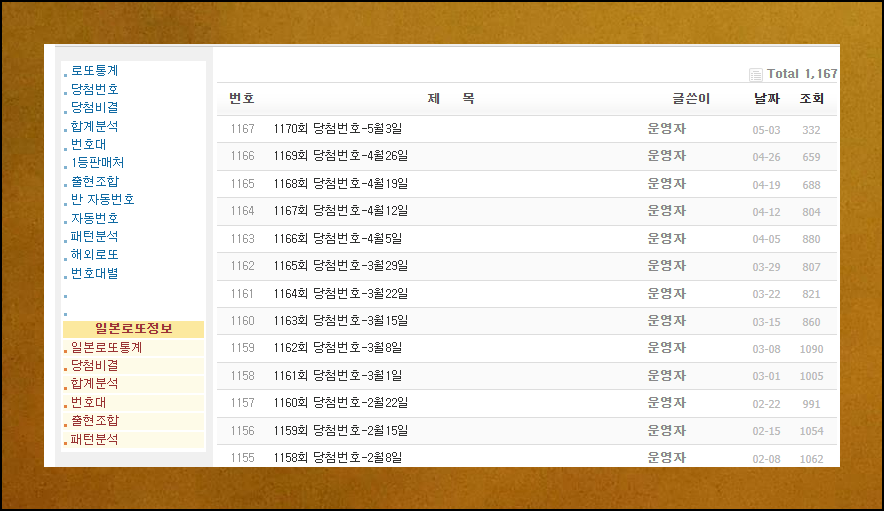
Task: Open the blue 합계분석 sidebar link
Action: pos(94,126)
